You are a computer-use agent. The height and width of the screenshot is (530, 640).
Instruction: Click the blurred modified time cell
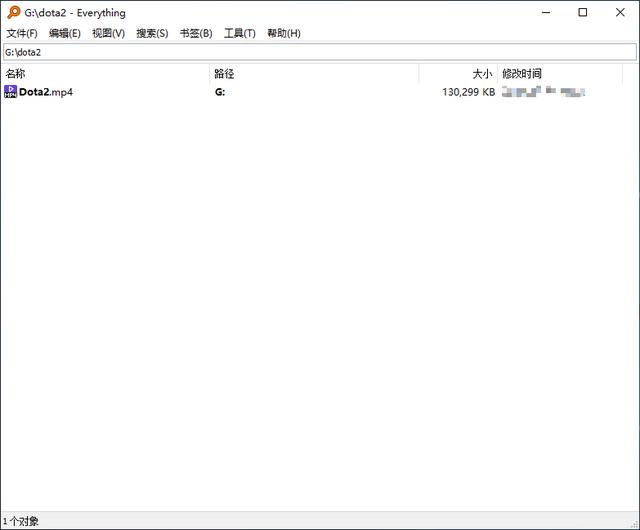543,91
